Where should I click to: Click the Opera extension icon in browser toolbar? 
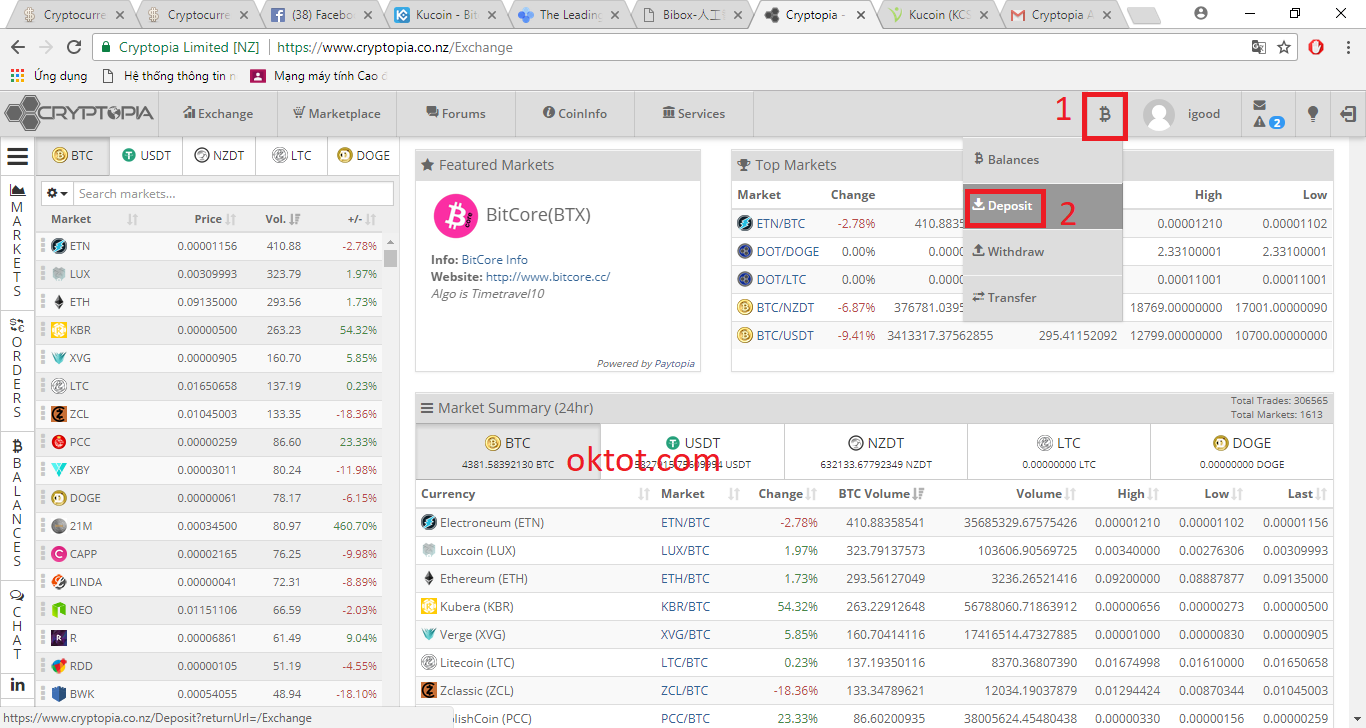click(x=1317, y=47)
